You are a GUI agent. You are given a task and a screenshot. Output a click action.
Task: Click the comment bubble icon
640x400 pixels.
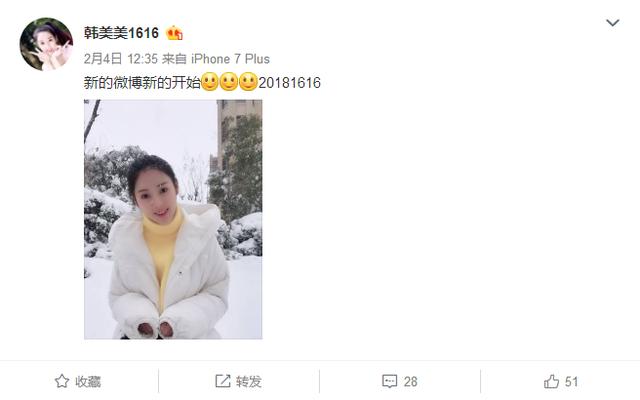(389, 381)
